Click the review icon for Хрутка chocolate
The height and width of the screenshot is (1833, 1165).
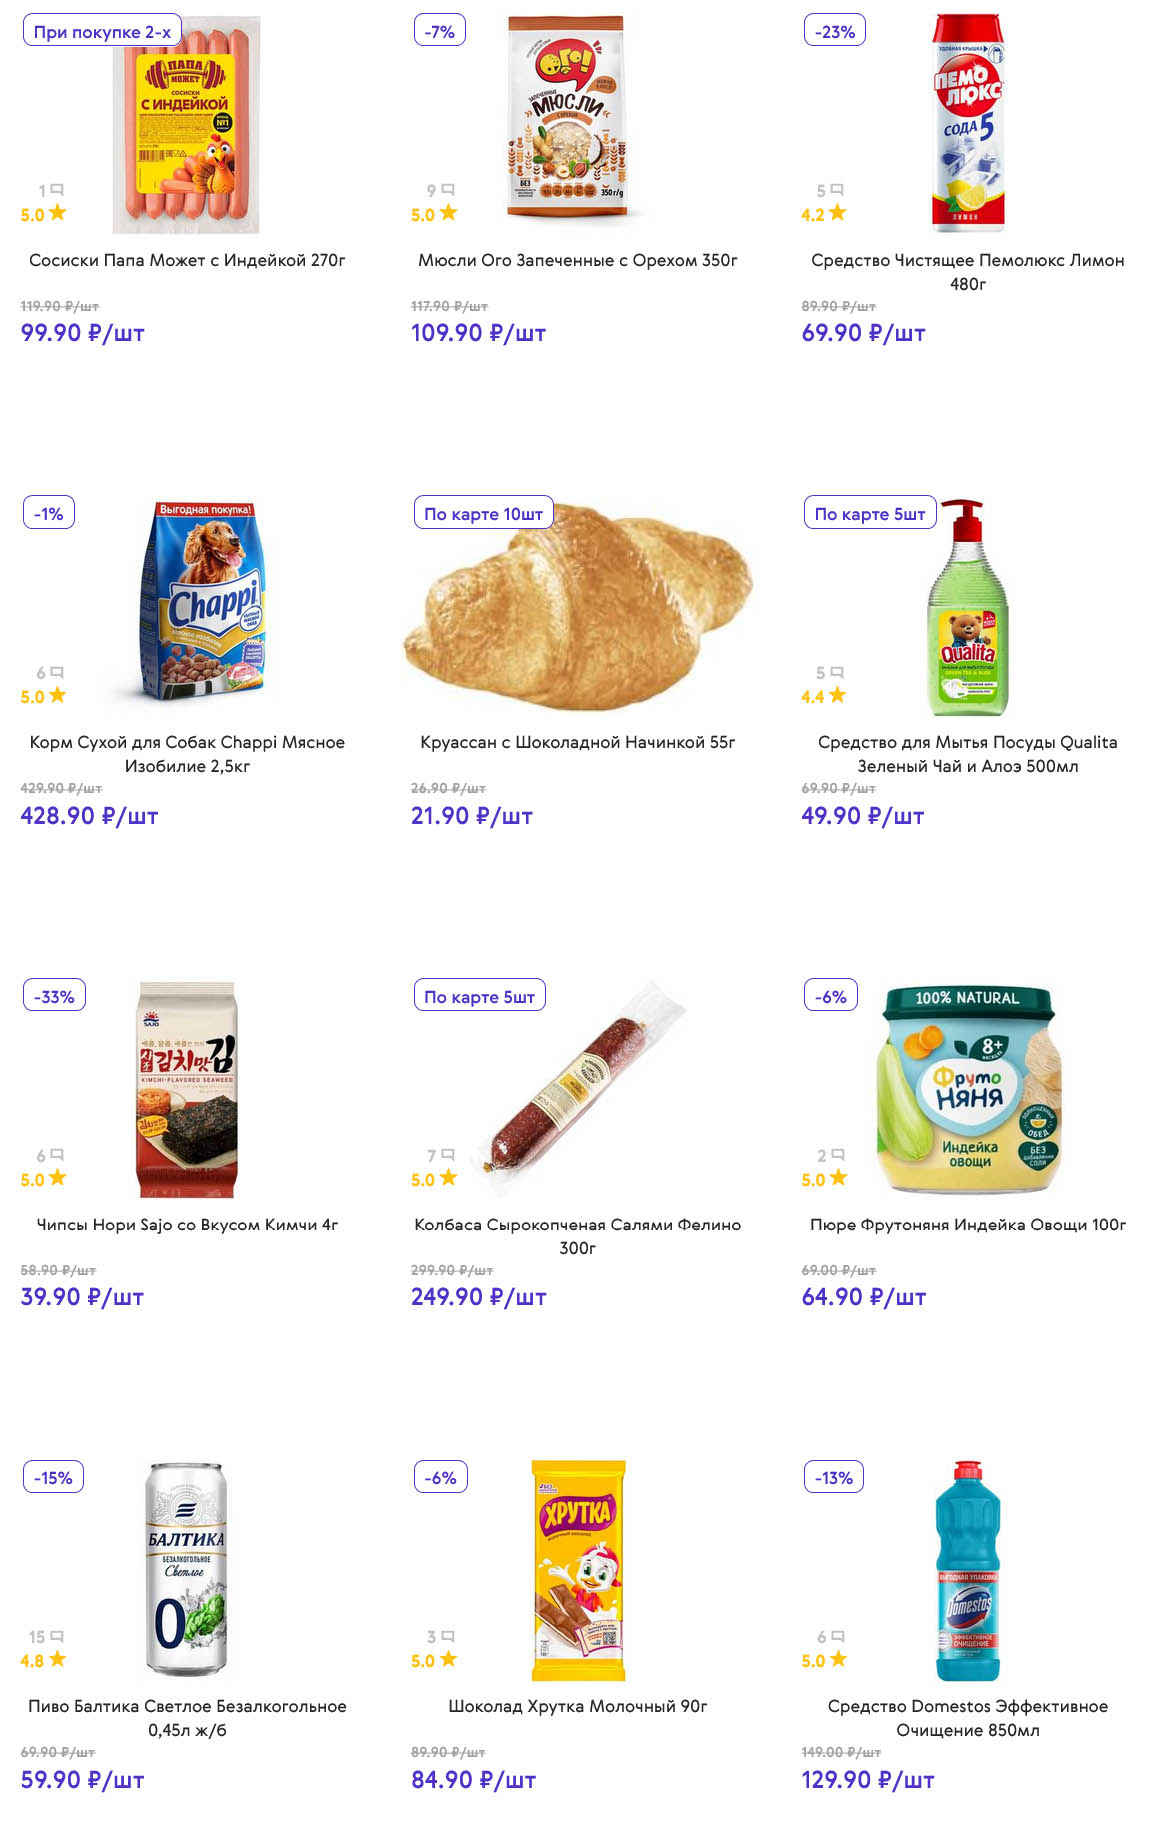[448, 1636]
